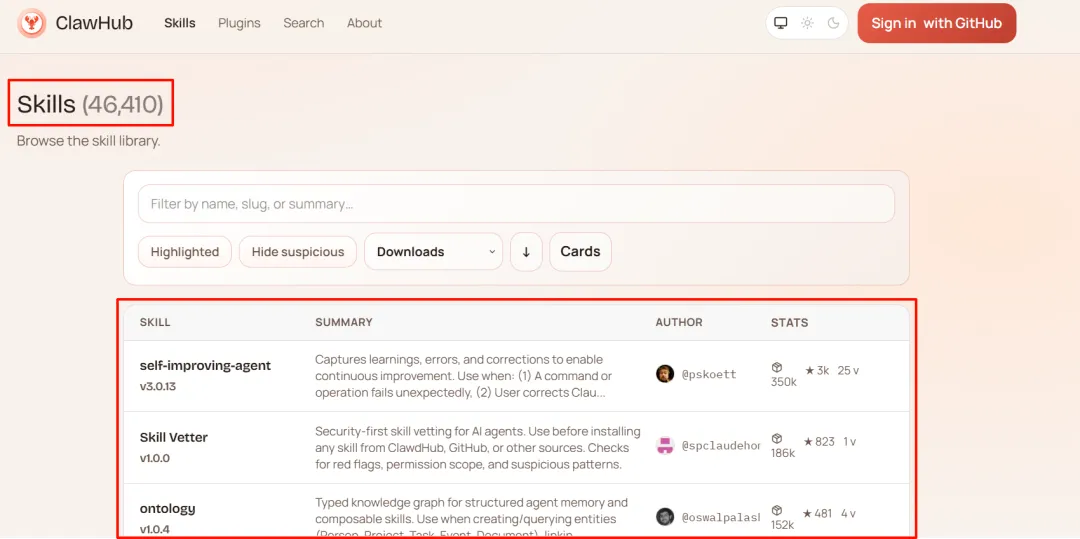This screenshot has width=1080, height=539.
Task: Click the @pskoett author name
Action: (709, 374)
